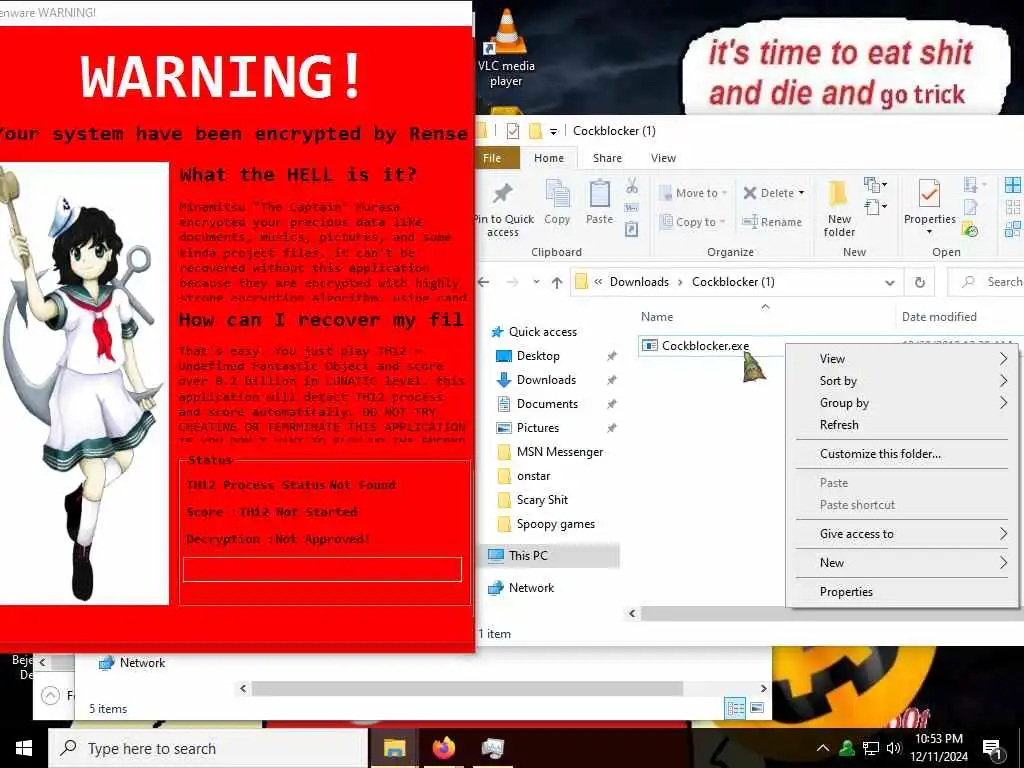Click the Select all icon in ribbon
The height and width of the screenshot is (768, 1024).
1013,185
